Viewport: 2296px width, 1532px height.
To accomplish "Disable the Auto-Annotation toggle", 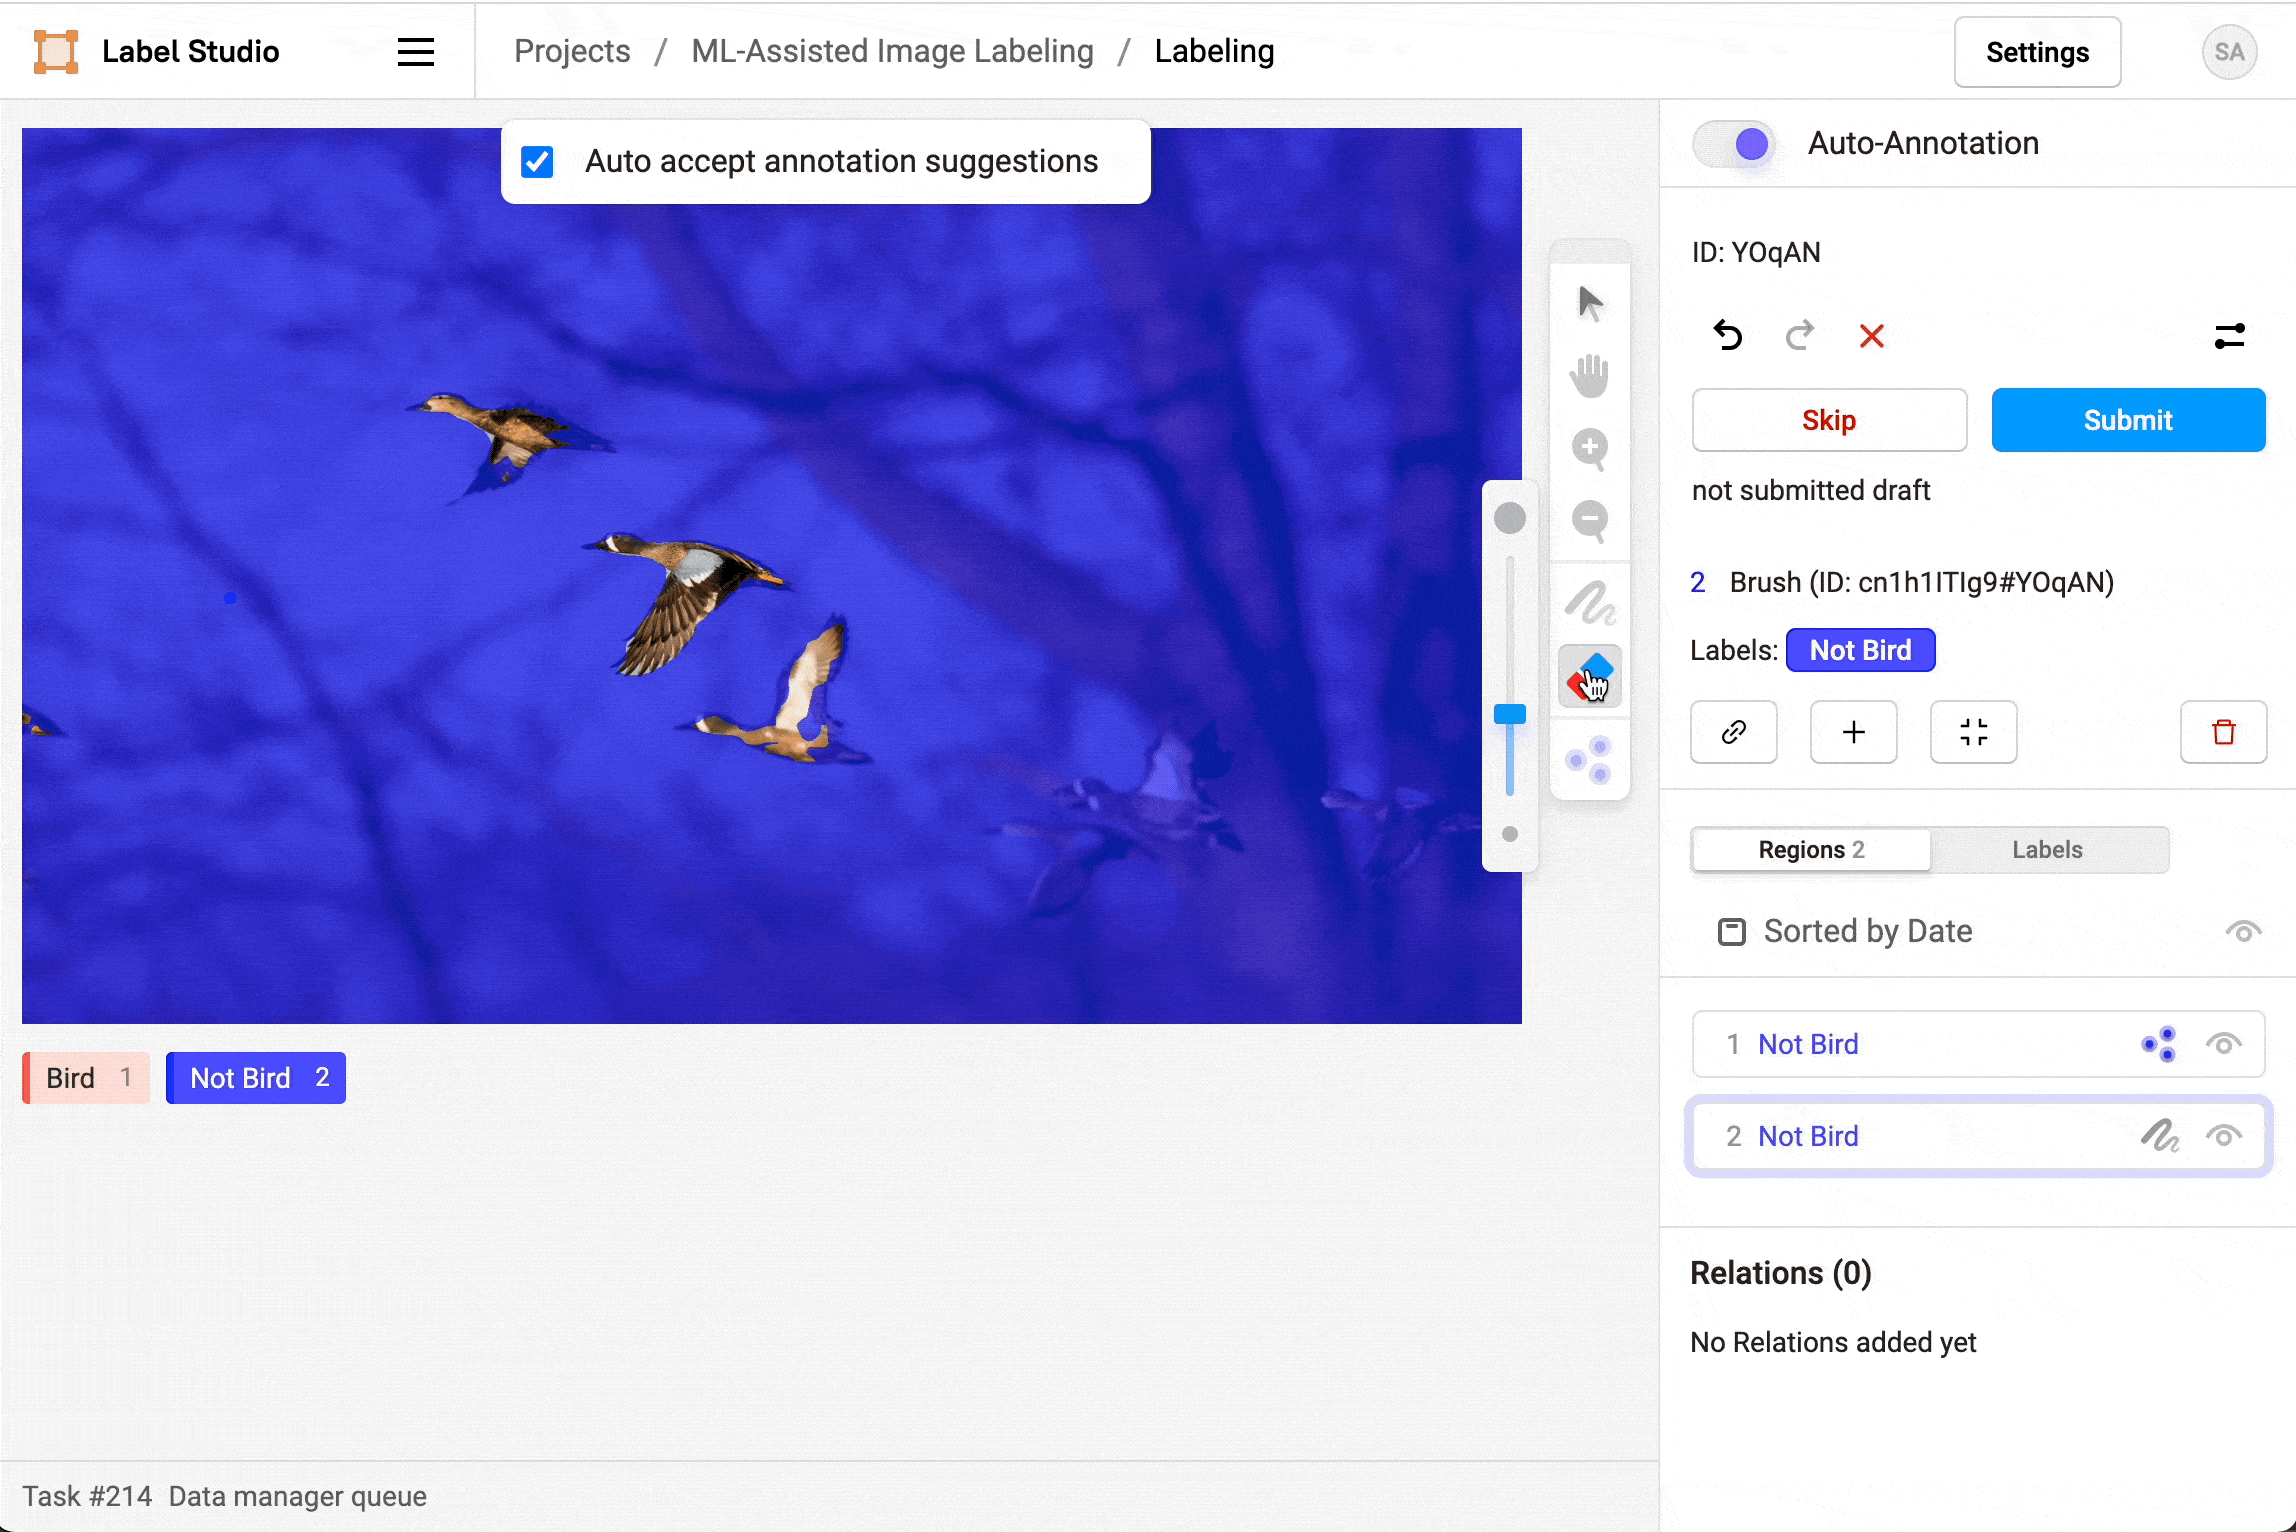I will click(x=1733, y=143).
